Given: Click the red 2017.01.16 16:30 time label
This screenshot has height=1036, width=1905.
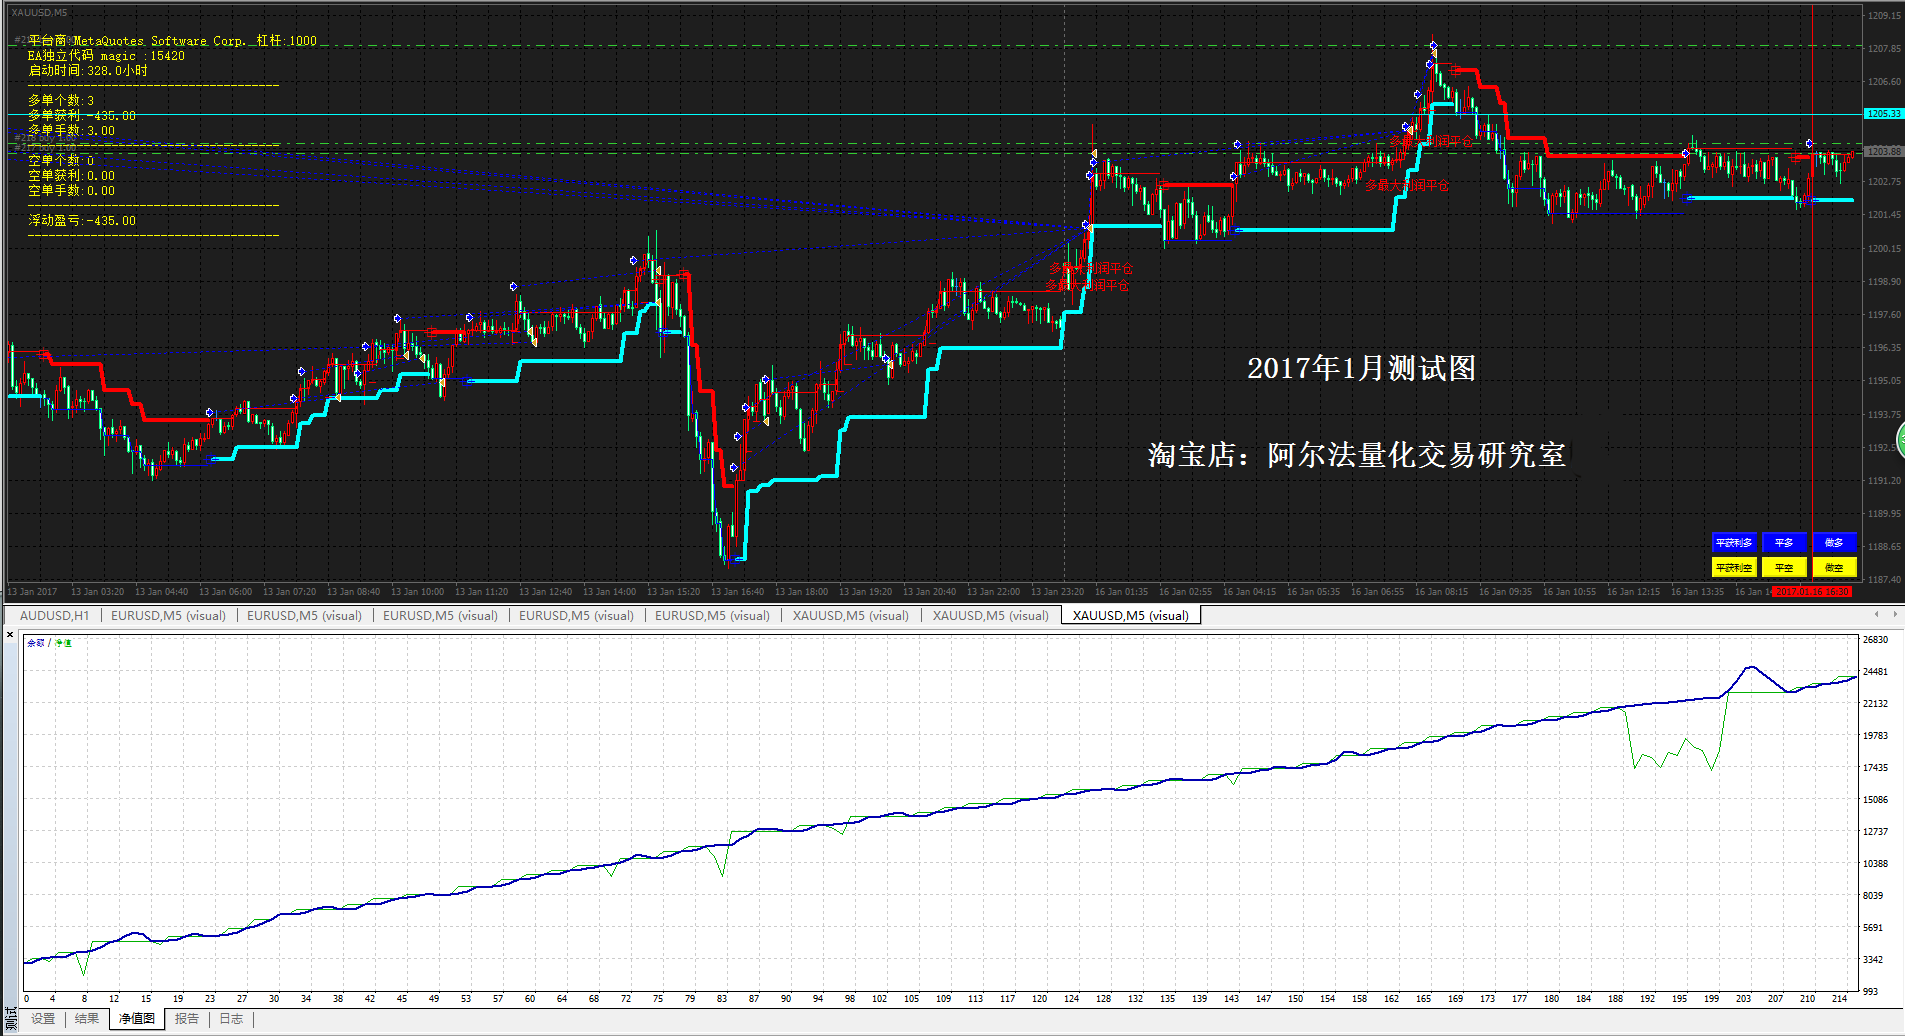Looking at the screenshot, I should [x=1812, y=592].
